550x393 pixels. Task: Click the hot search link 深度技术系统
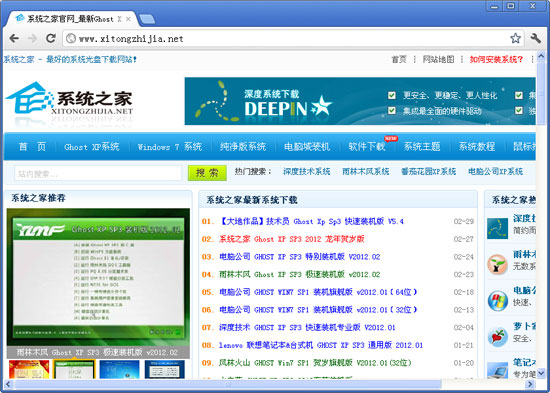point(307,172)
